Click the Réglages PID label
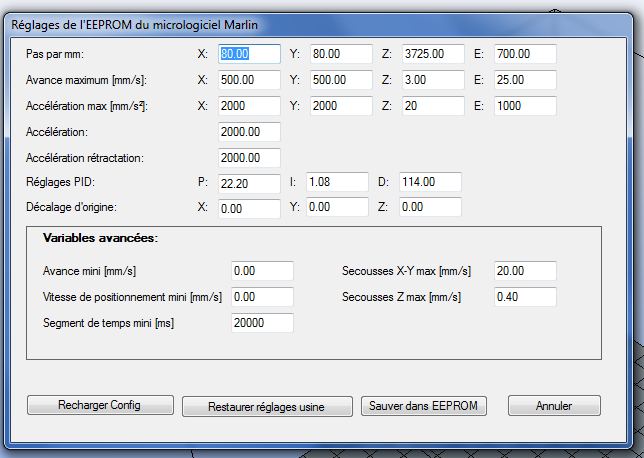The image size is (644, 458). click(60, 182)
